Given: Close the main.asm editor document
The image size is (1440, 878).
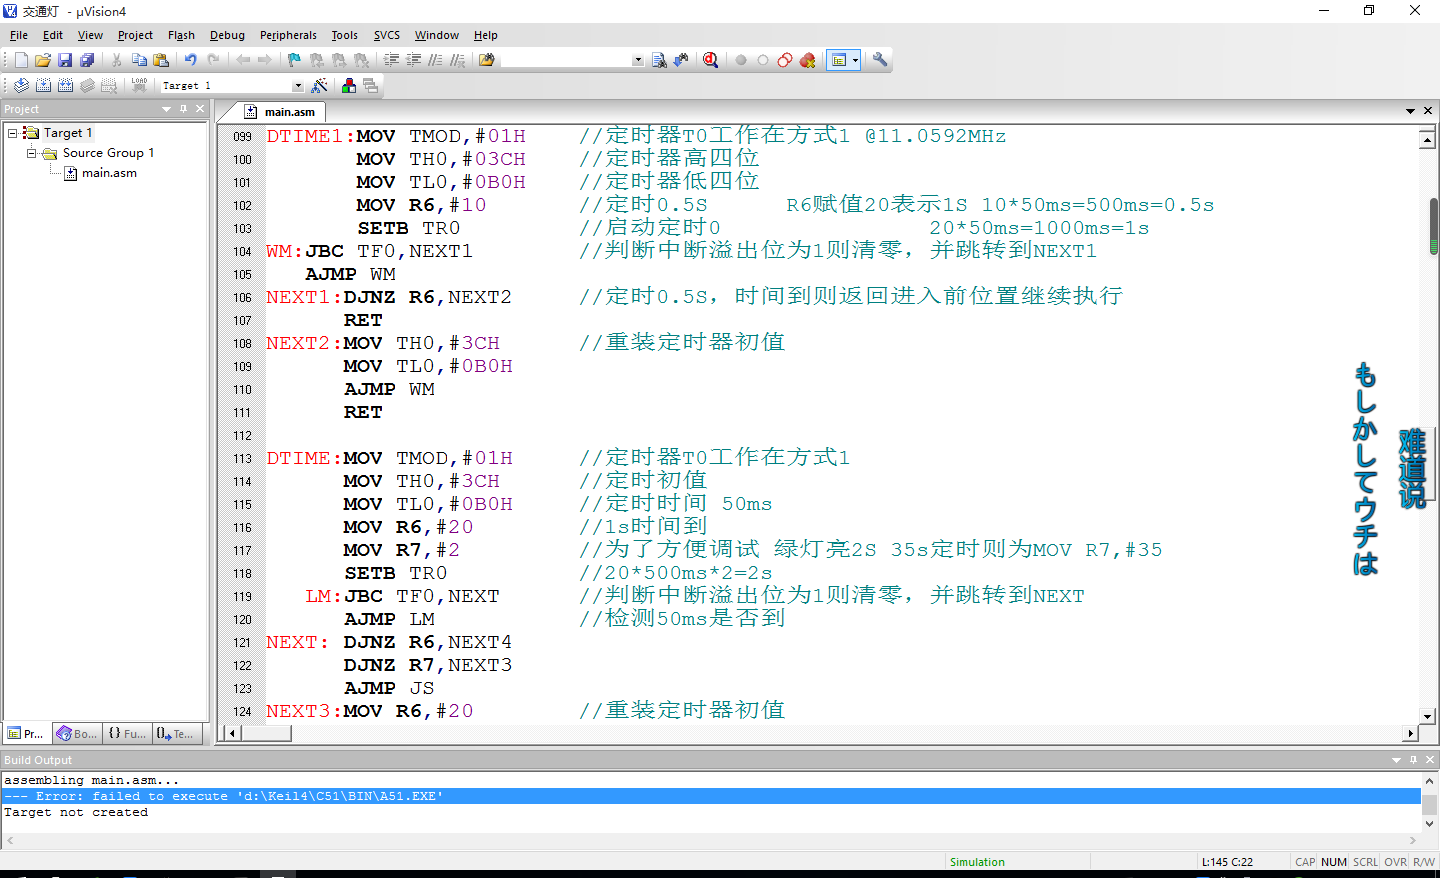Looking at the screenshot, I should (x=1428, y=111).
